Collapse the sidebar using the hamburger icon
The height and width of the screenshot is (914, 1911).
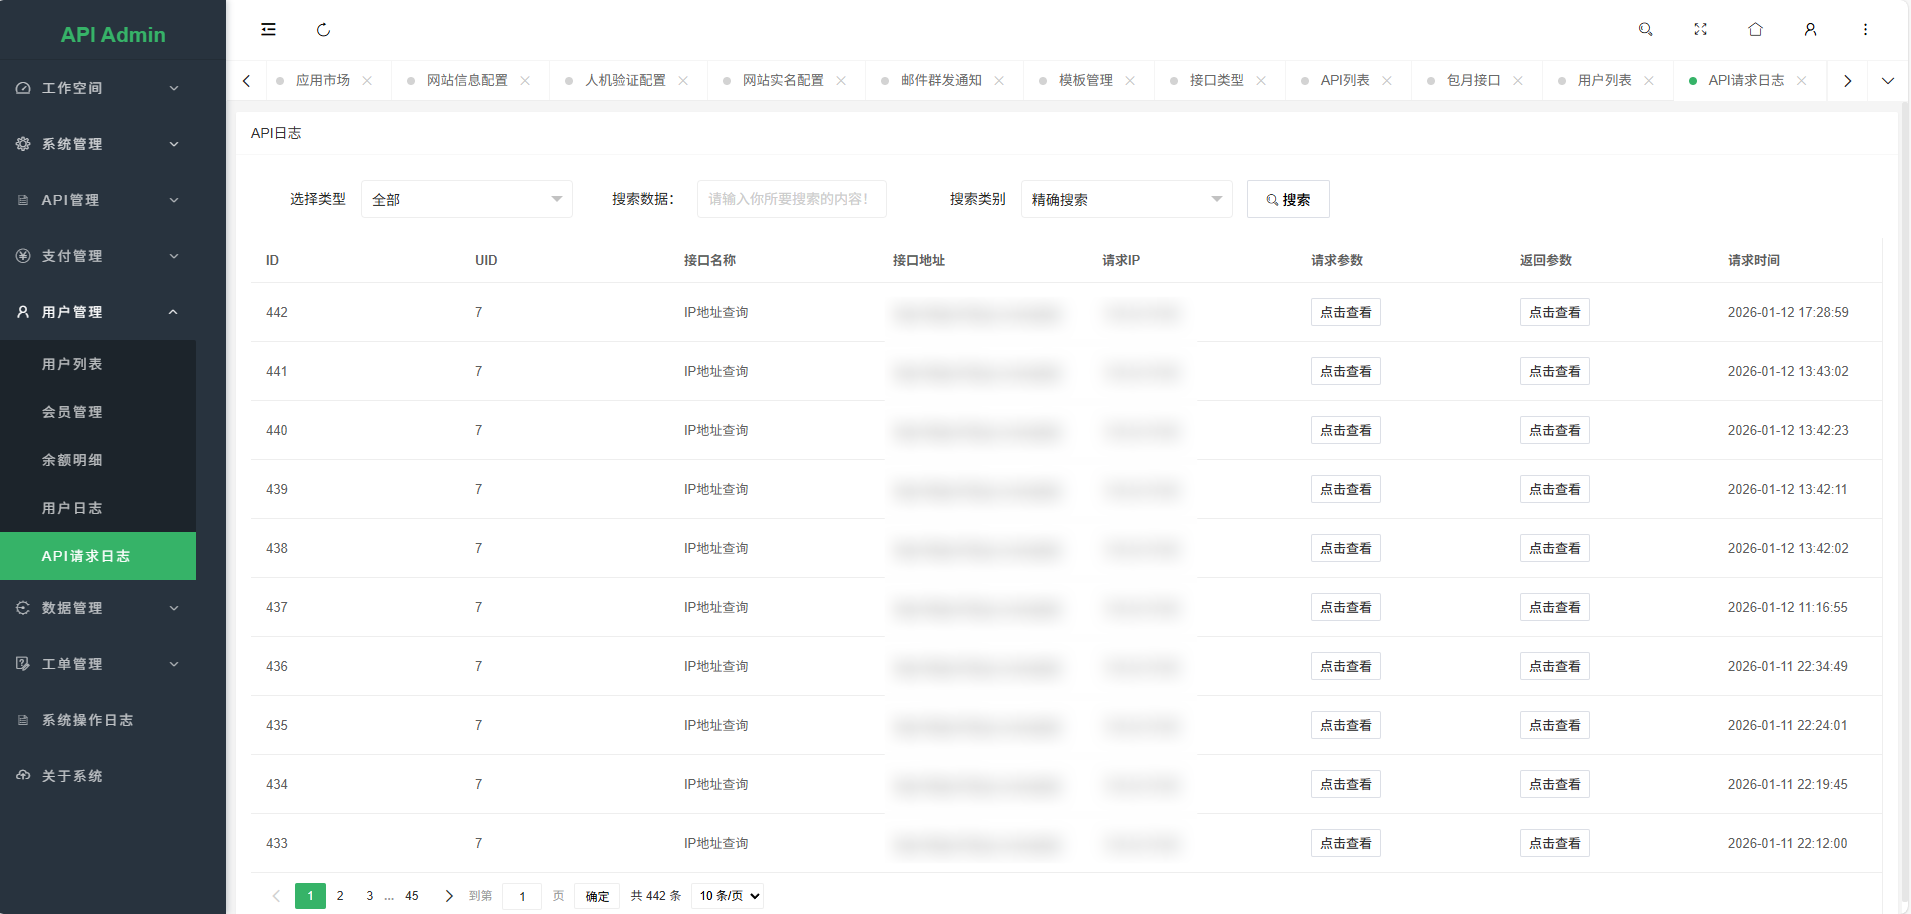(268, 29)
